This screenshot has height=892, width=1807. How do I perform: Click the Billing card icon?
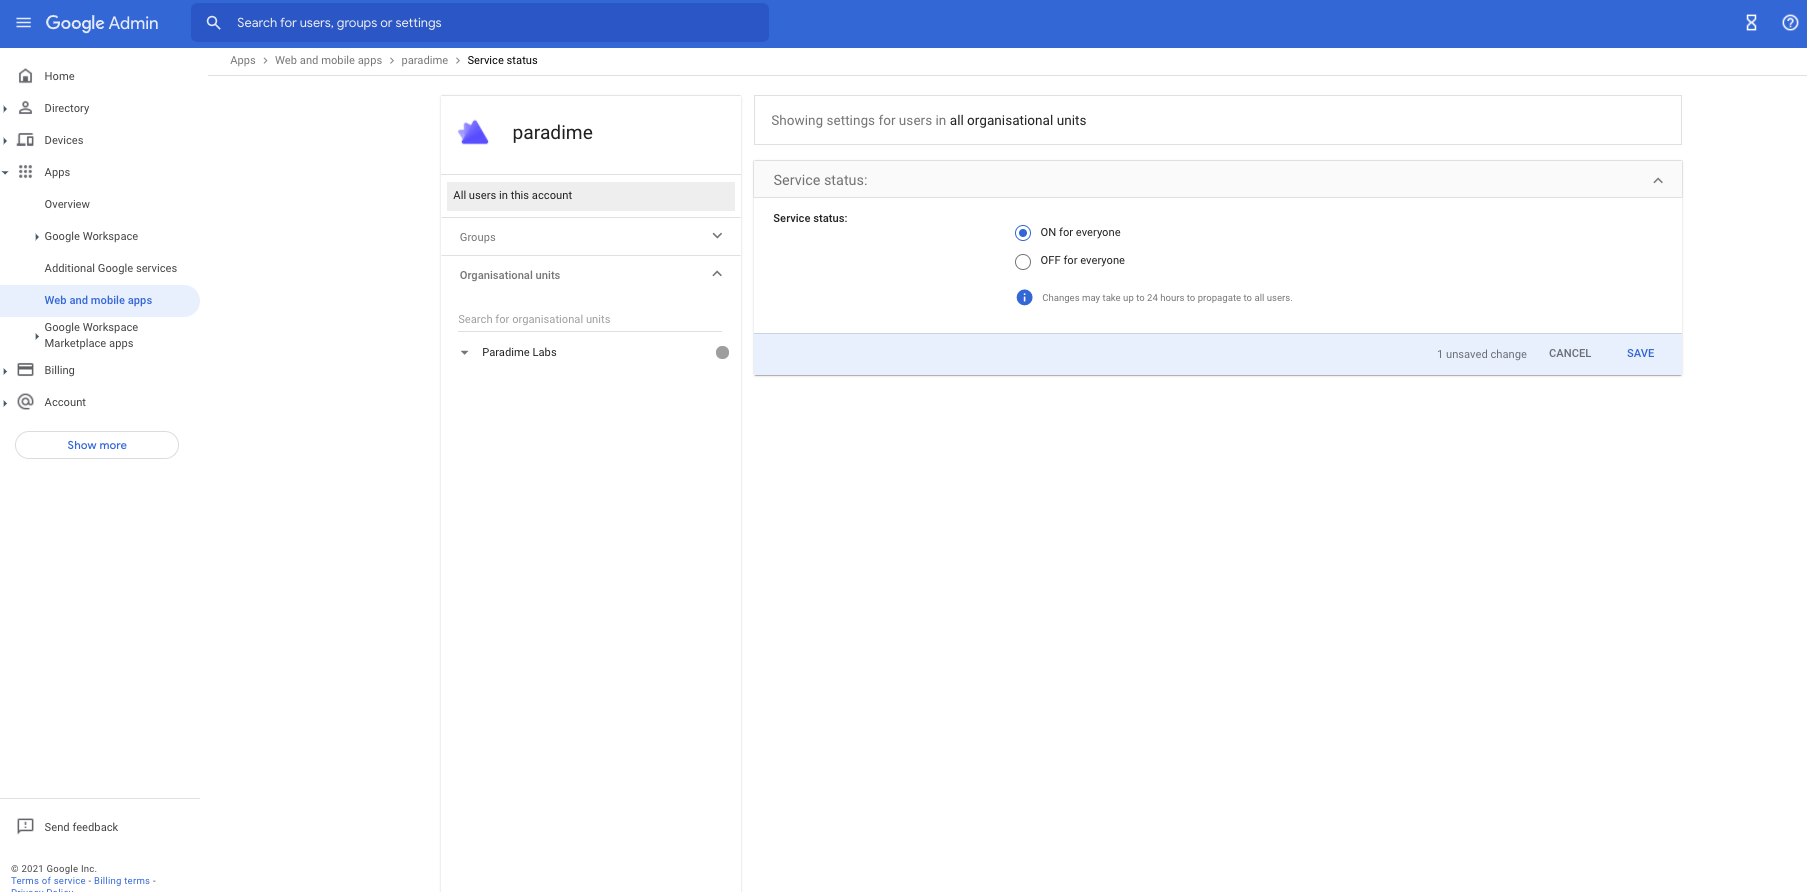(x=26, y=370)
